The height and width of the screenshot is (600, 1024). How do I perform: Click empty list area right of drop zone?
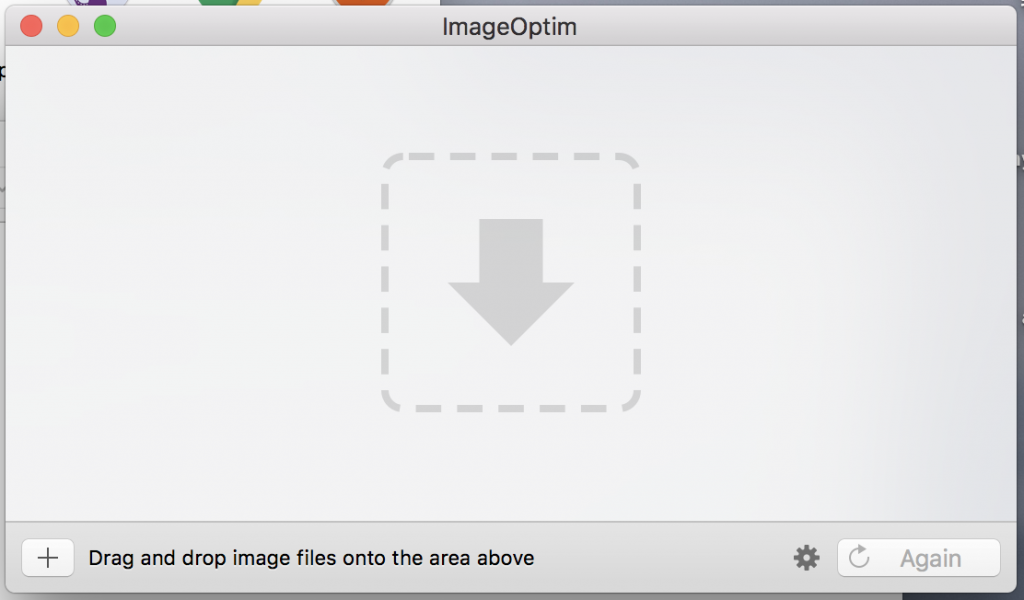pos(828,283)
